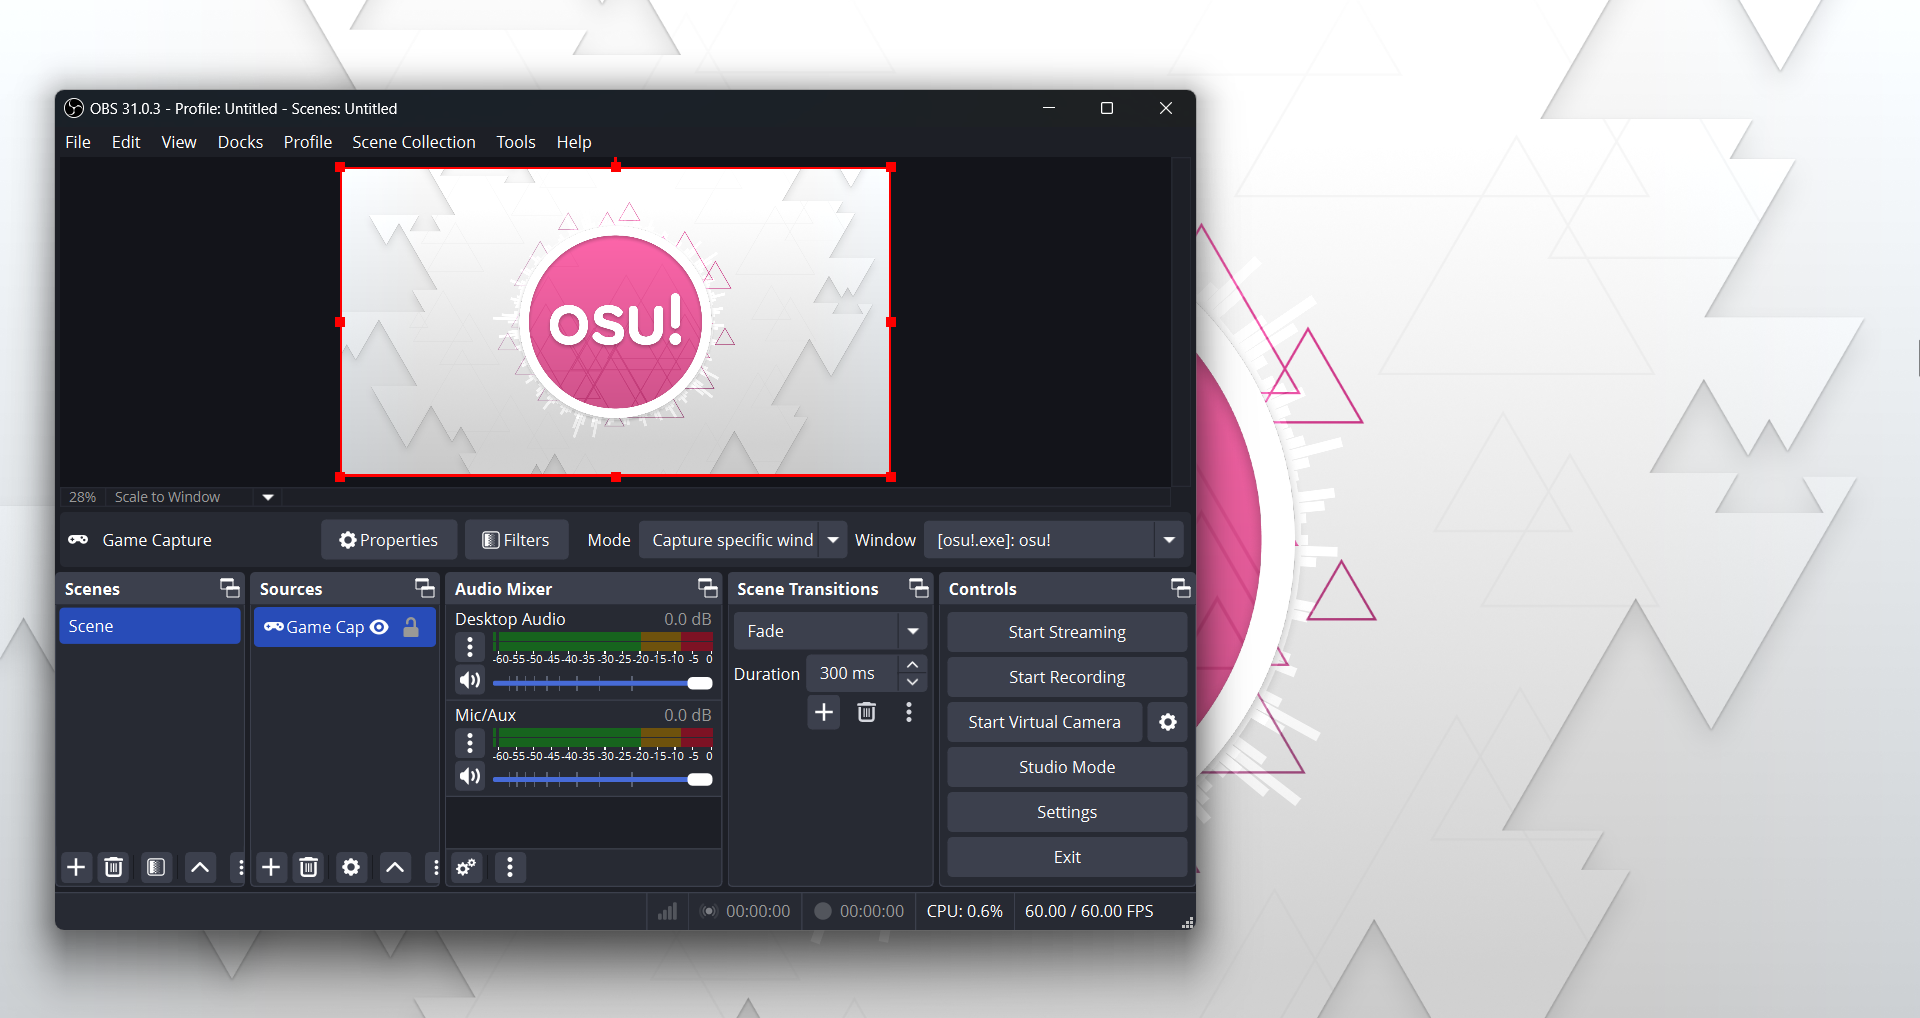
Task: Remove selected scene with trash icon
Action: (114, 867)
